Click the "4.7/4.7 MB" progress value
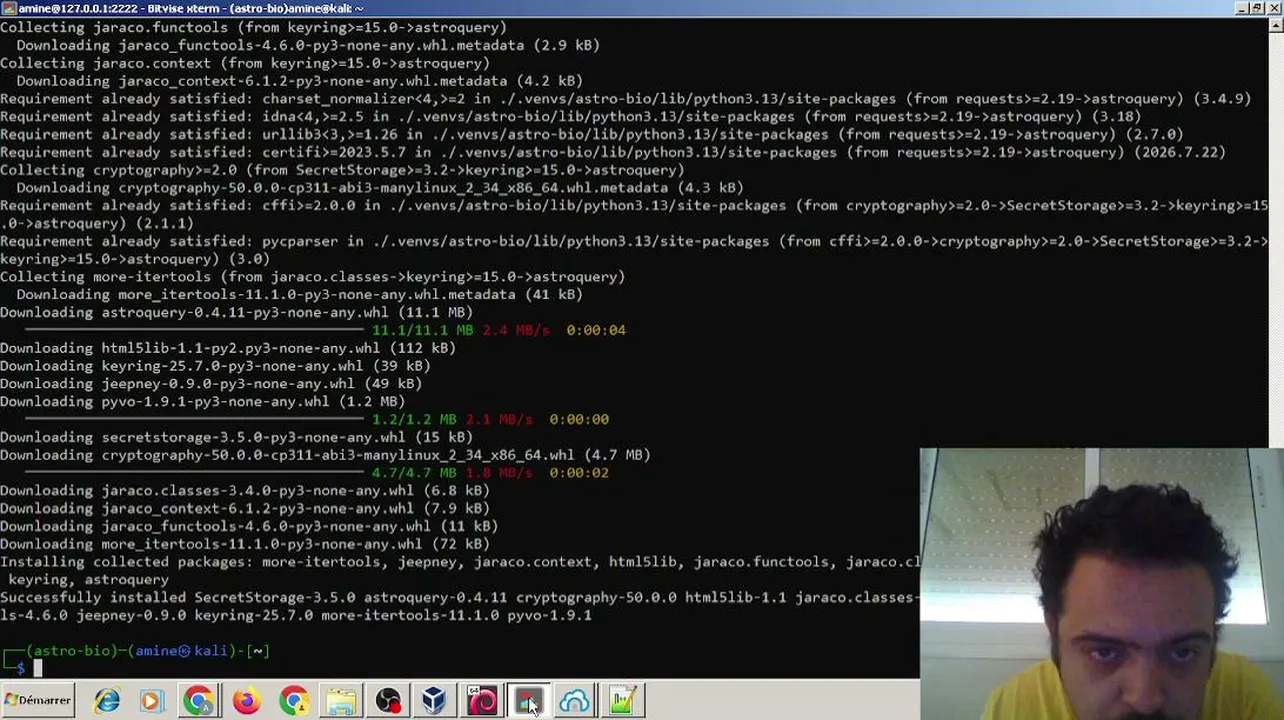 [414, 473]
